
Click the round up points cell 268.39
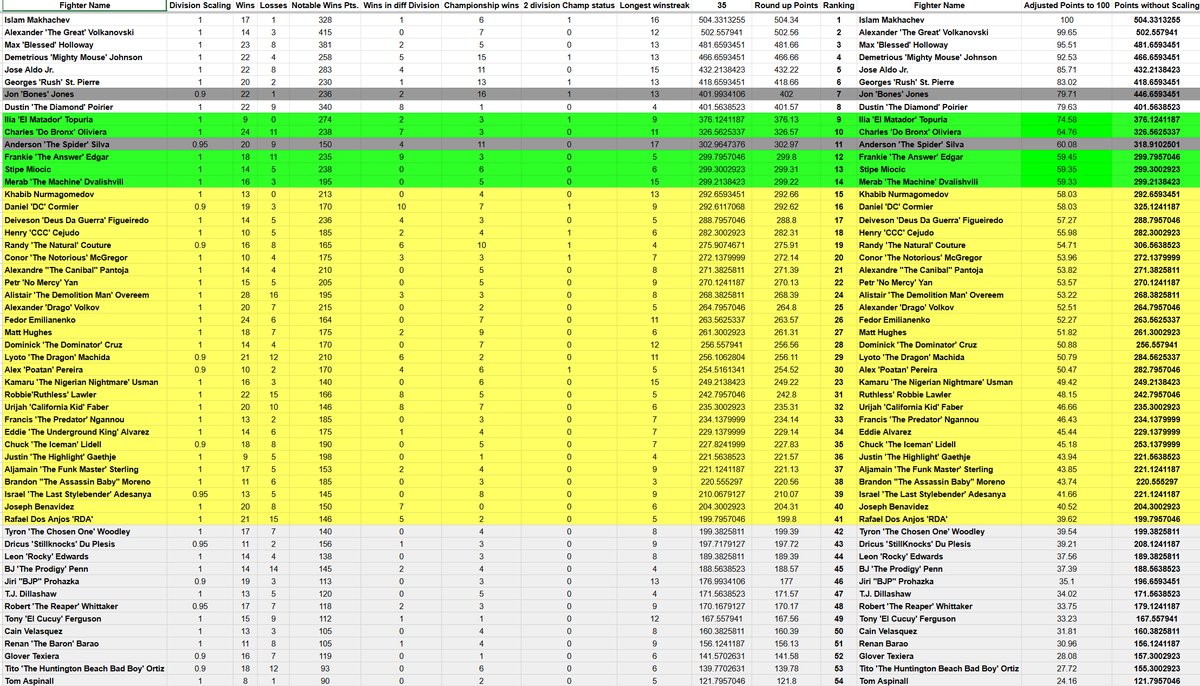pos(786,297)
